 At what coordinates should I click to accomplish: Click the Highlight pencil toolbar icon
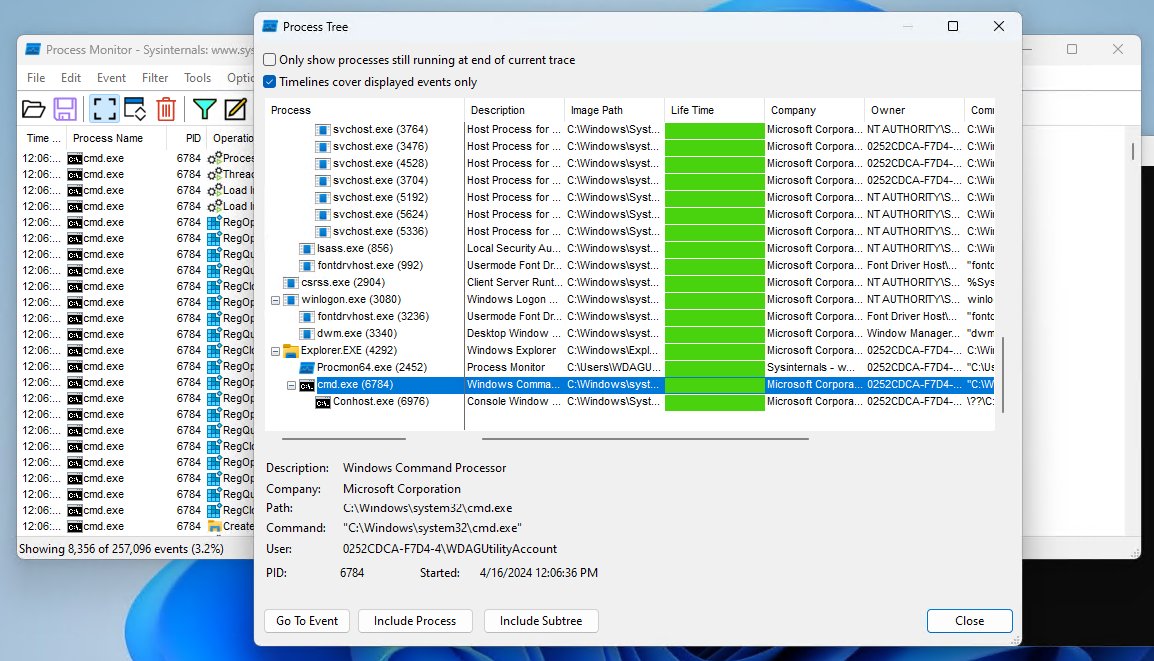(236, 109)
